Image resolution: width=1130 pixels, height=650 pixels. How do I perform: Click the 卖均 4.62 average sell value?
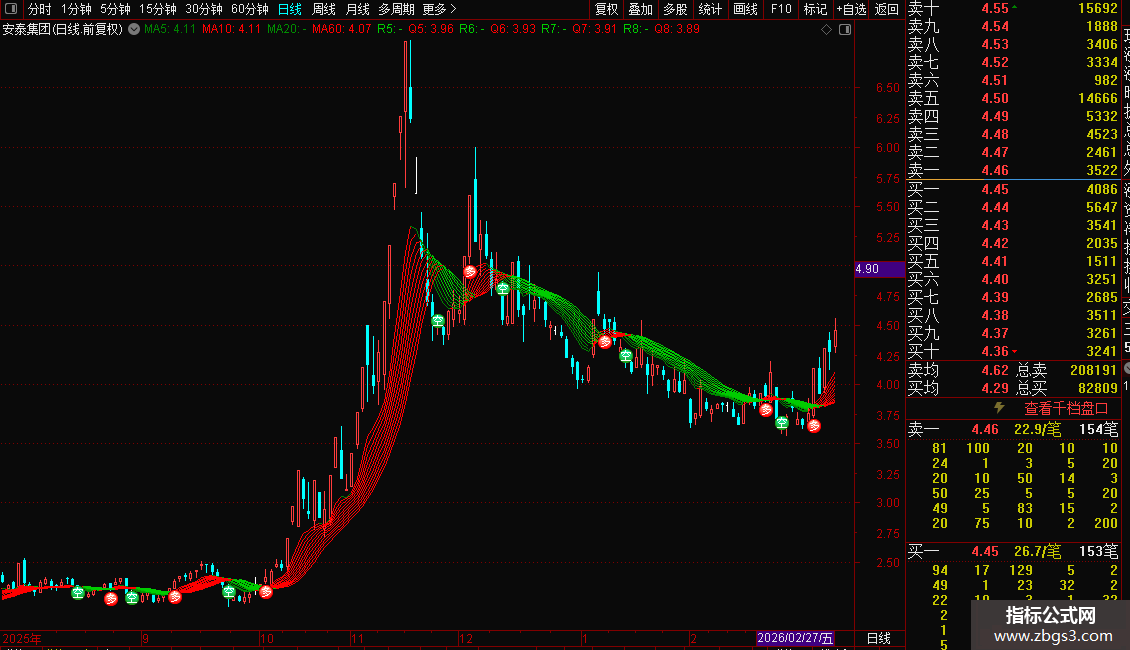[x=995, y=370]
